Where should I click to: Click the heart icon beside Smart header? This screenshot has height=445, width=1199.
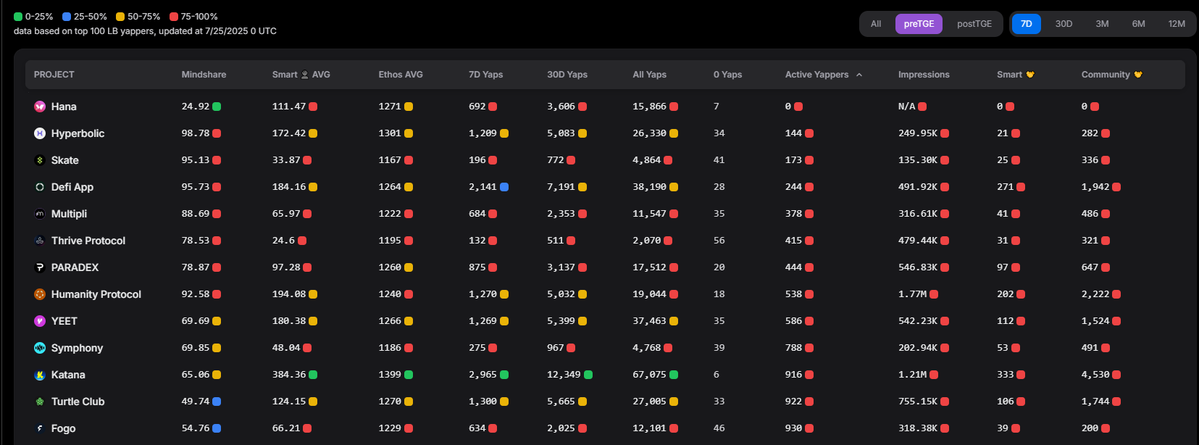point(1029,75)
